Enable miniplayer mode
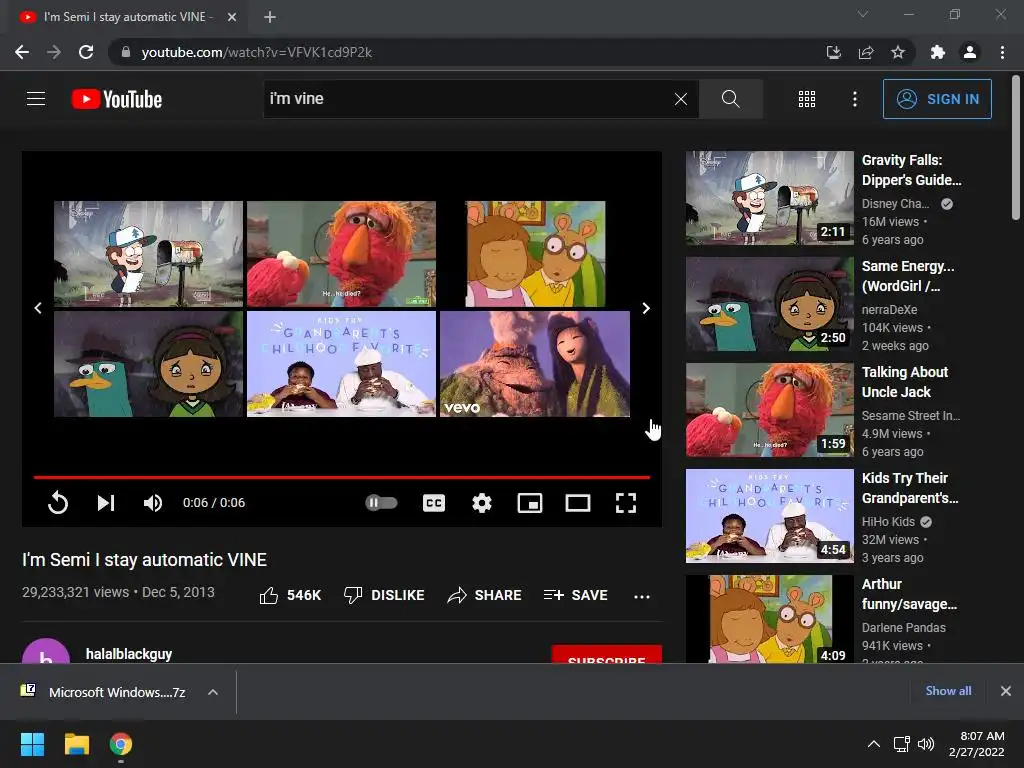This screenshot has height=768, width=1024. click(x=530, y=503)
